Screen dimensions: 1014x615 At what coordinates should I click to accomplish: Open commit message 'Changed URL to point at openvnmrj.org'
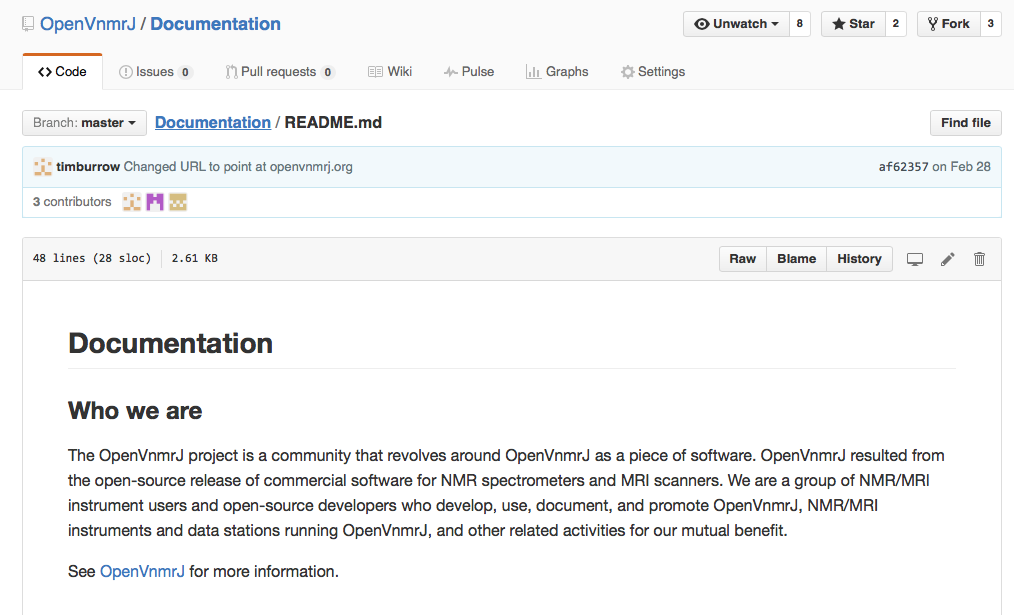coord(238,167)
